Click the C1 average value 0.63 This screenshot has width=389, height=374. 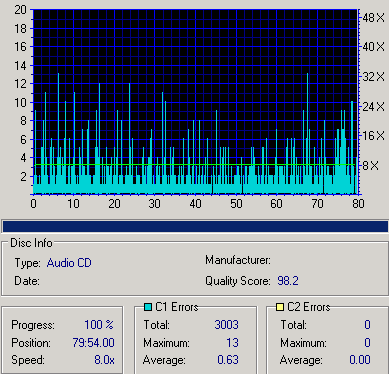(228, 360)
